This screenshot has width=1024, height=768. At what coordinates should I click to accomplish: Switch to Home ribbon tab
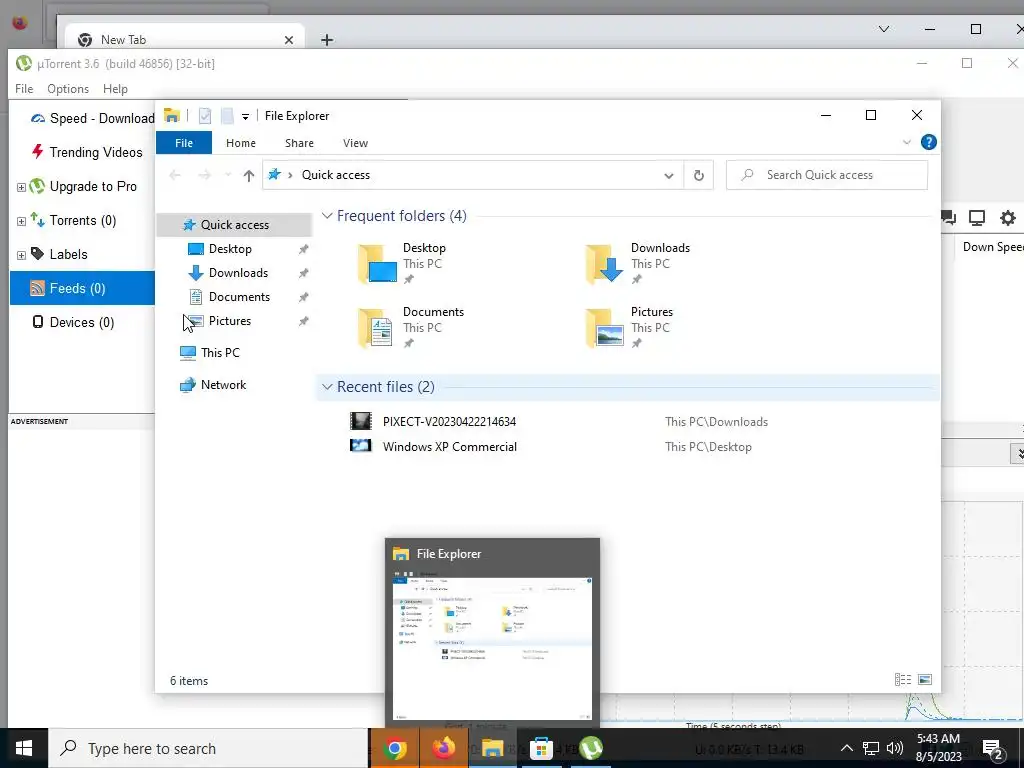(241, 143)
